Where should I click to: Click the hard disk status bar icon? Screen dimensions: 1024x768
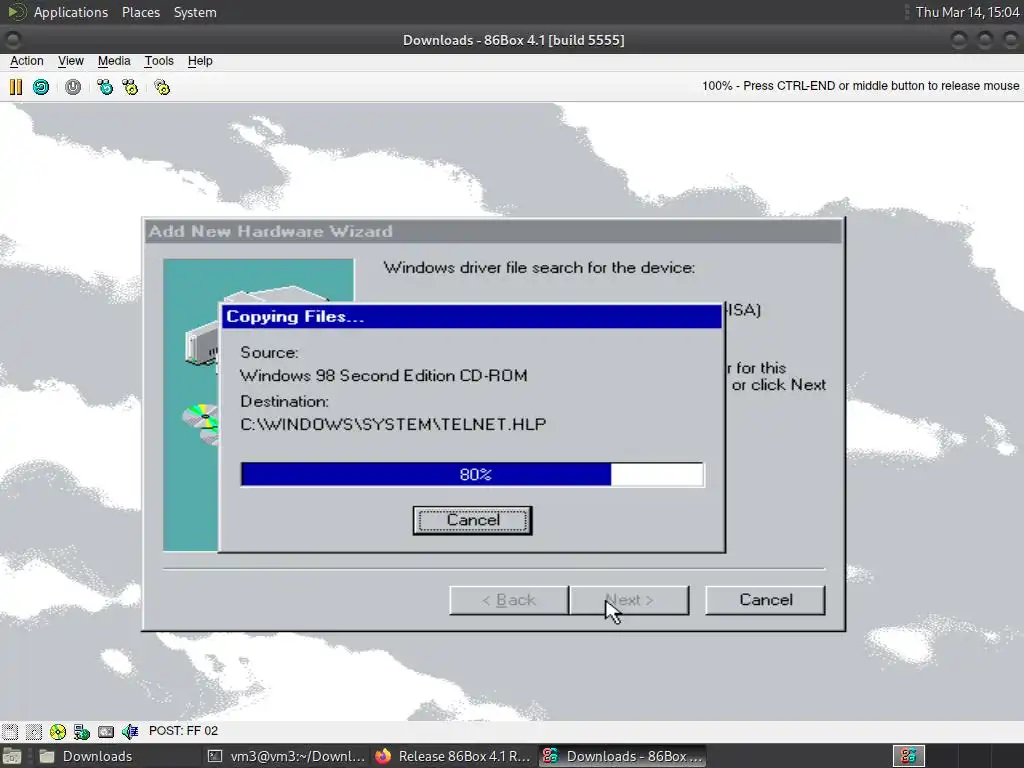106,731
